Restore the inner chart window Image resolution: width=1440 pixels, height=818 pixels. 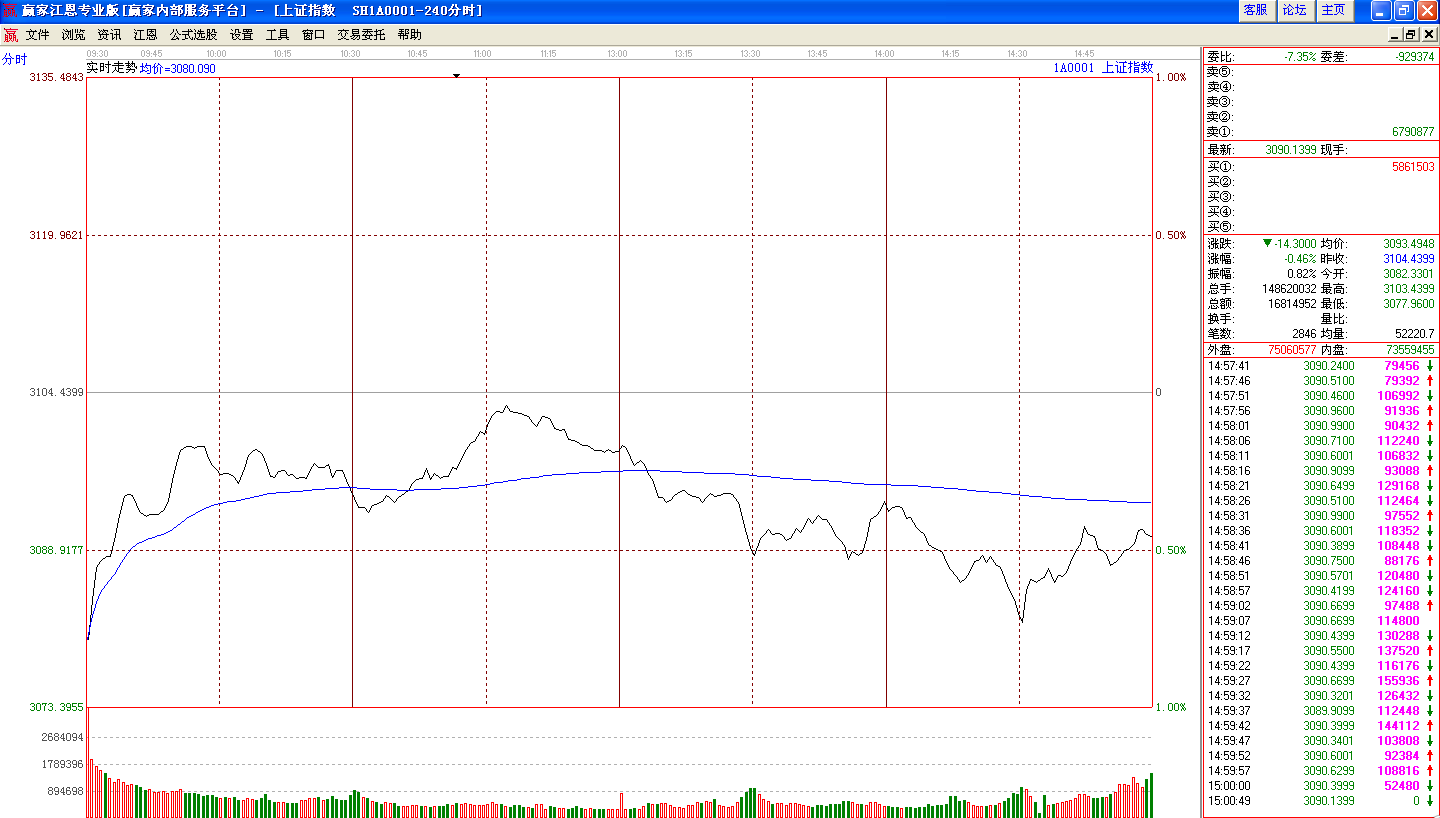click(x=1411, y=34)
